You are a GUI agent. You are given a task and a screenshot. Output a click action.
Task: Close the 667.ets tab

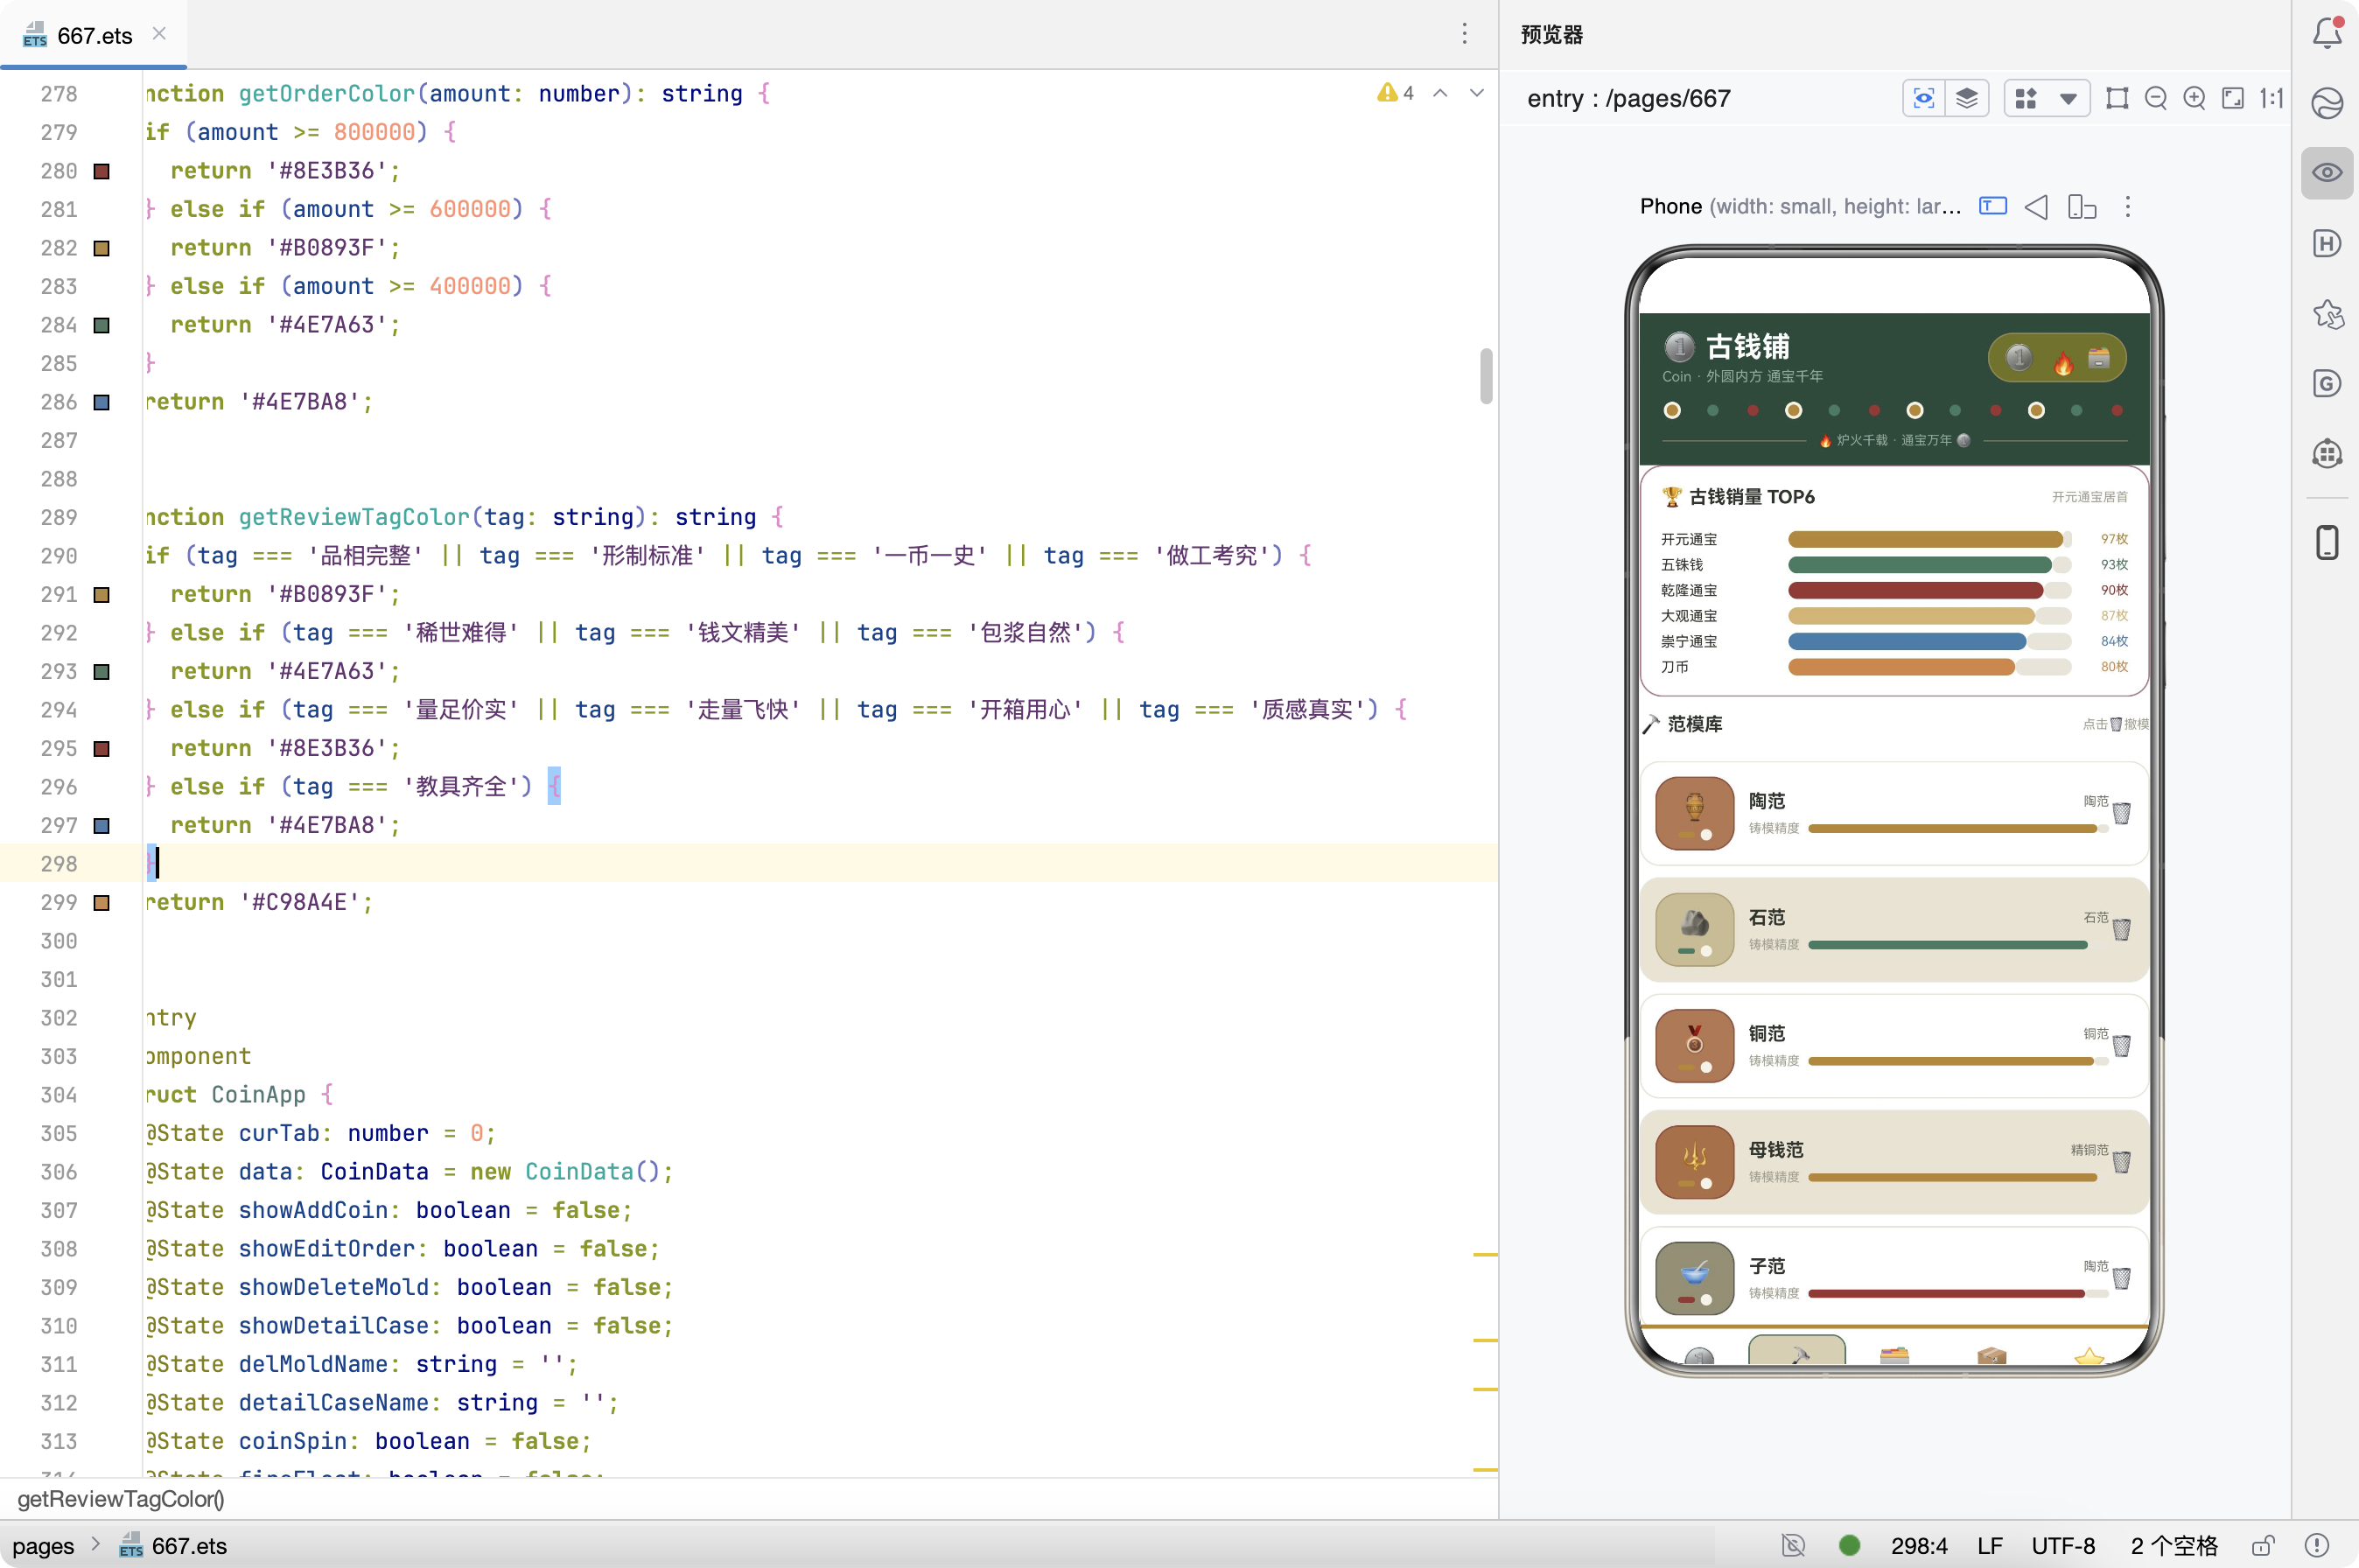click(x=159, y=34)
